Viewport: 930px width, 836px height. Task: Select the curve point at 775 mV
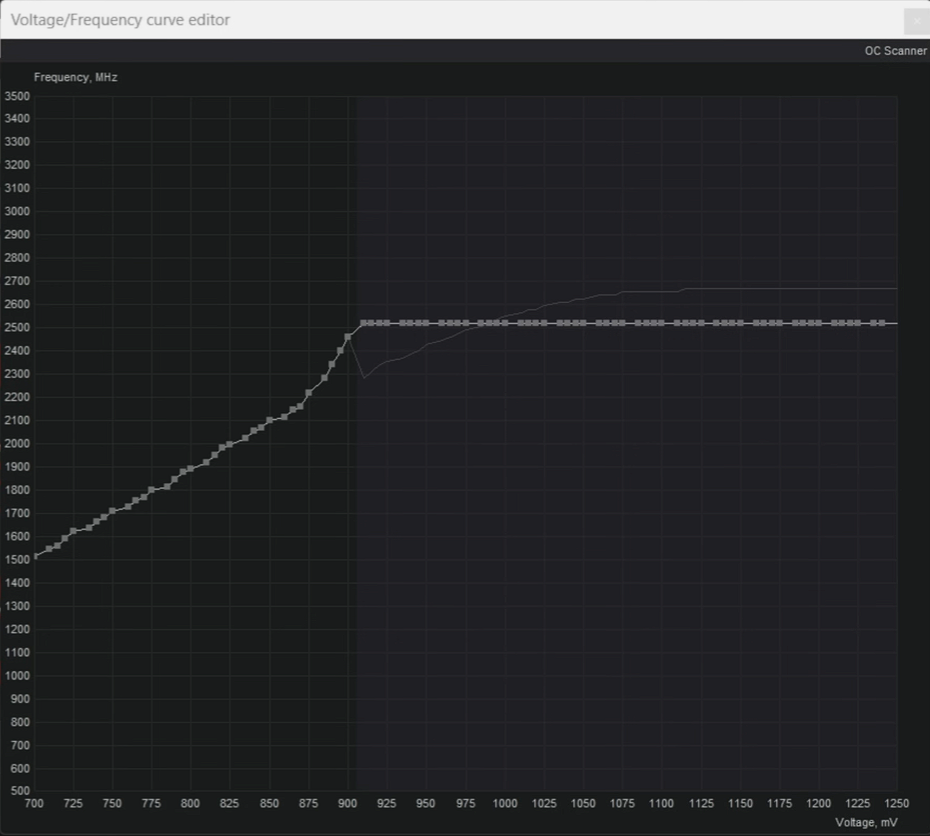point(152,490)
